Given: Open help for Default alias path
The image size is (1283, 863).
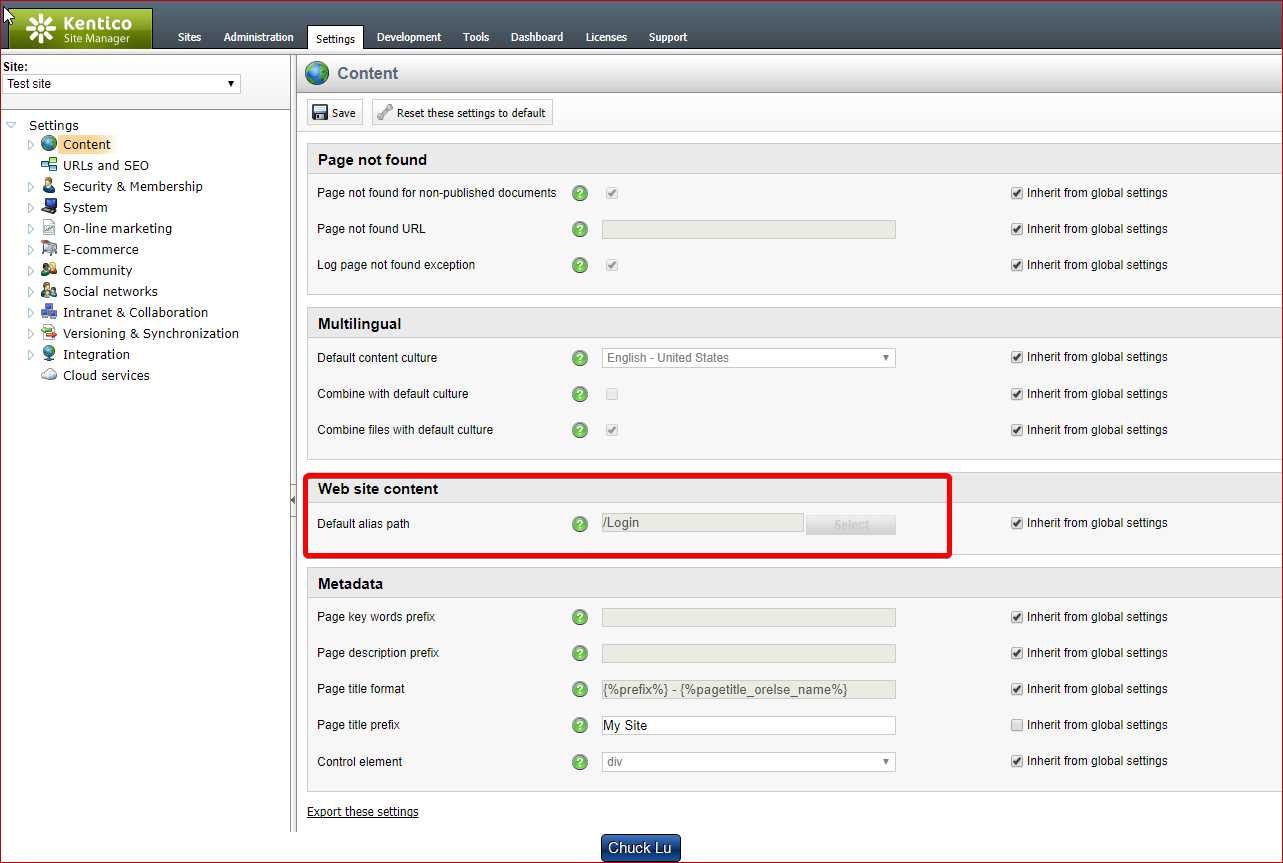Looking at the screenshot, I should coord(580,524).
